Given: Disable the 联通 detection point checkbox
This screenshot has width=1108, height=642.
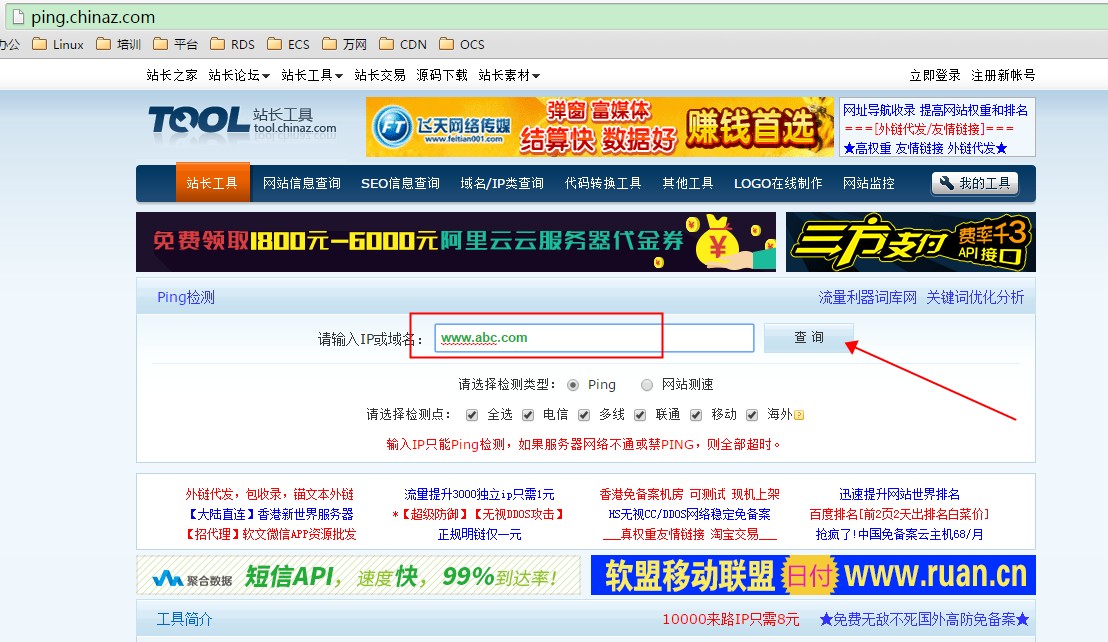Looking at the screenshot, I should 640,415.
